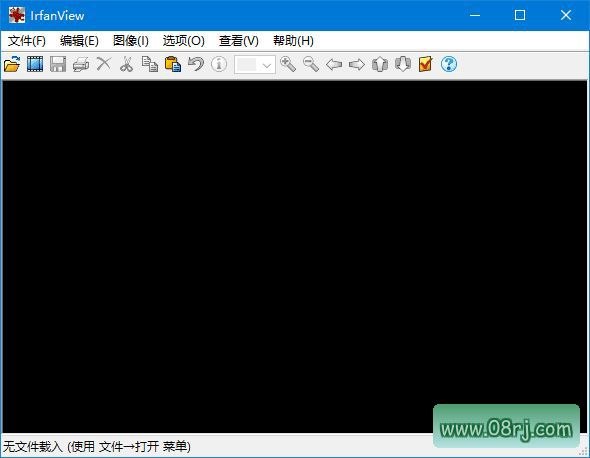Open the 文件(F) menu
The width and height of the screenshot is (590, 458).
tap(27, 41)
